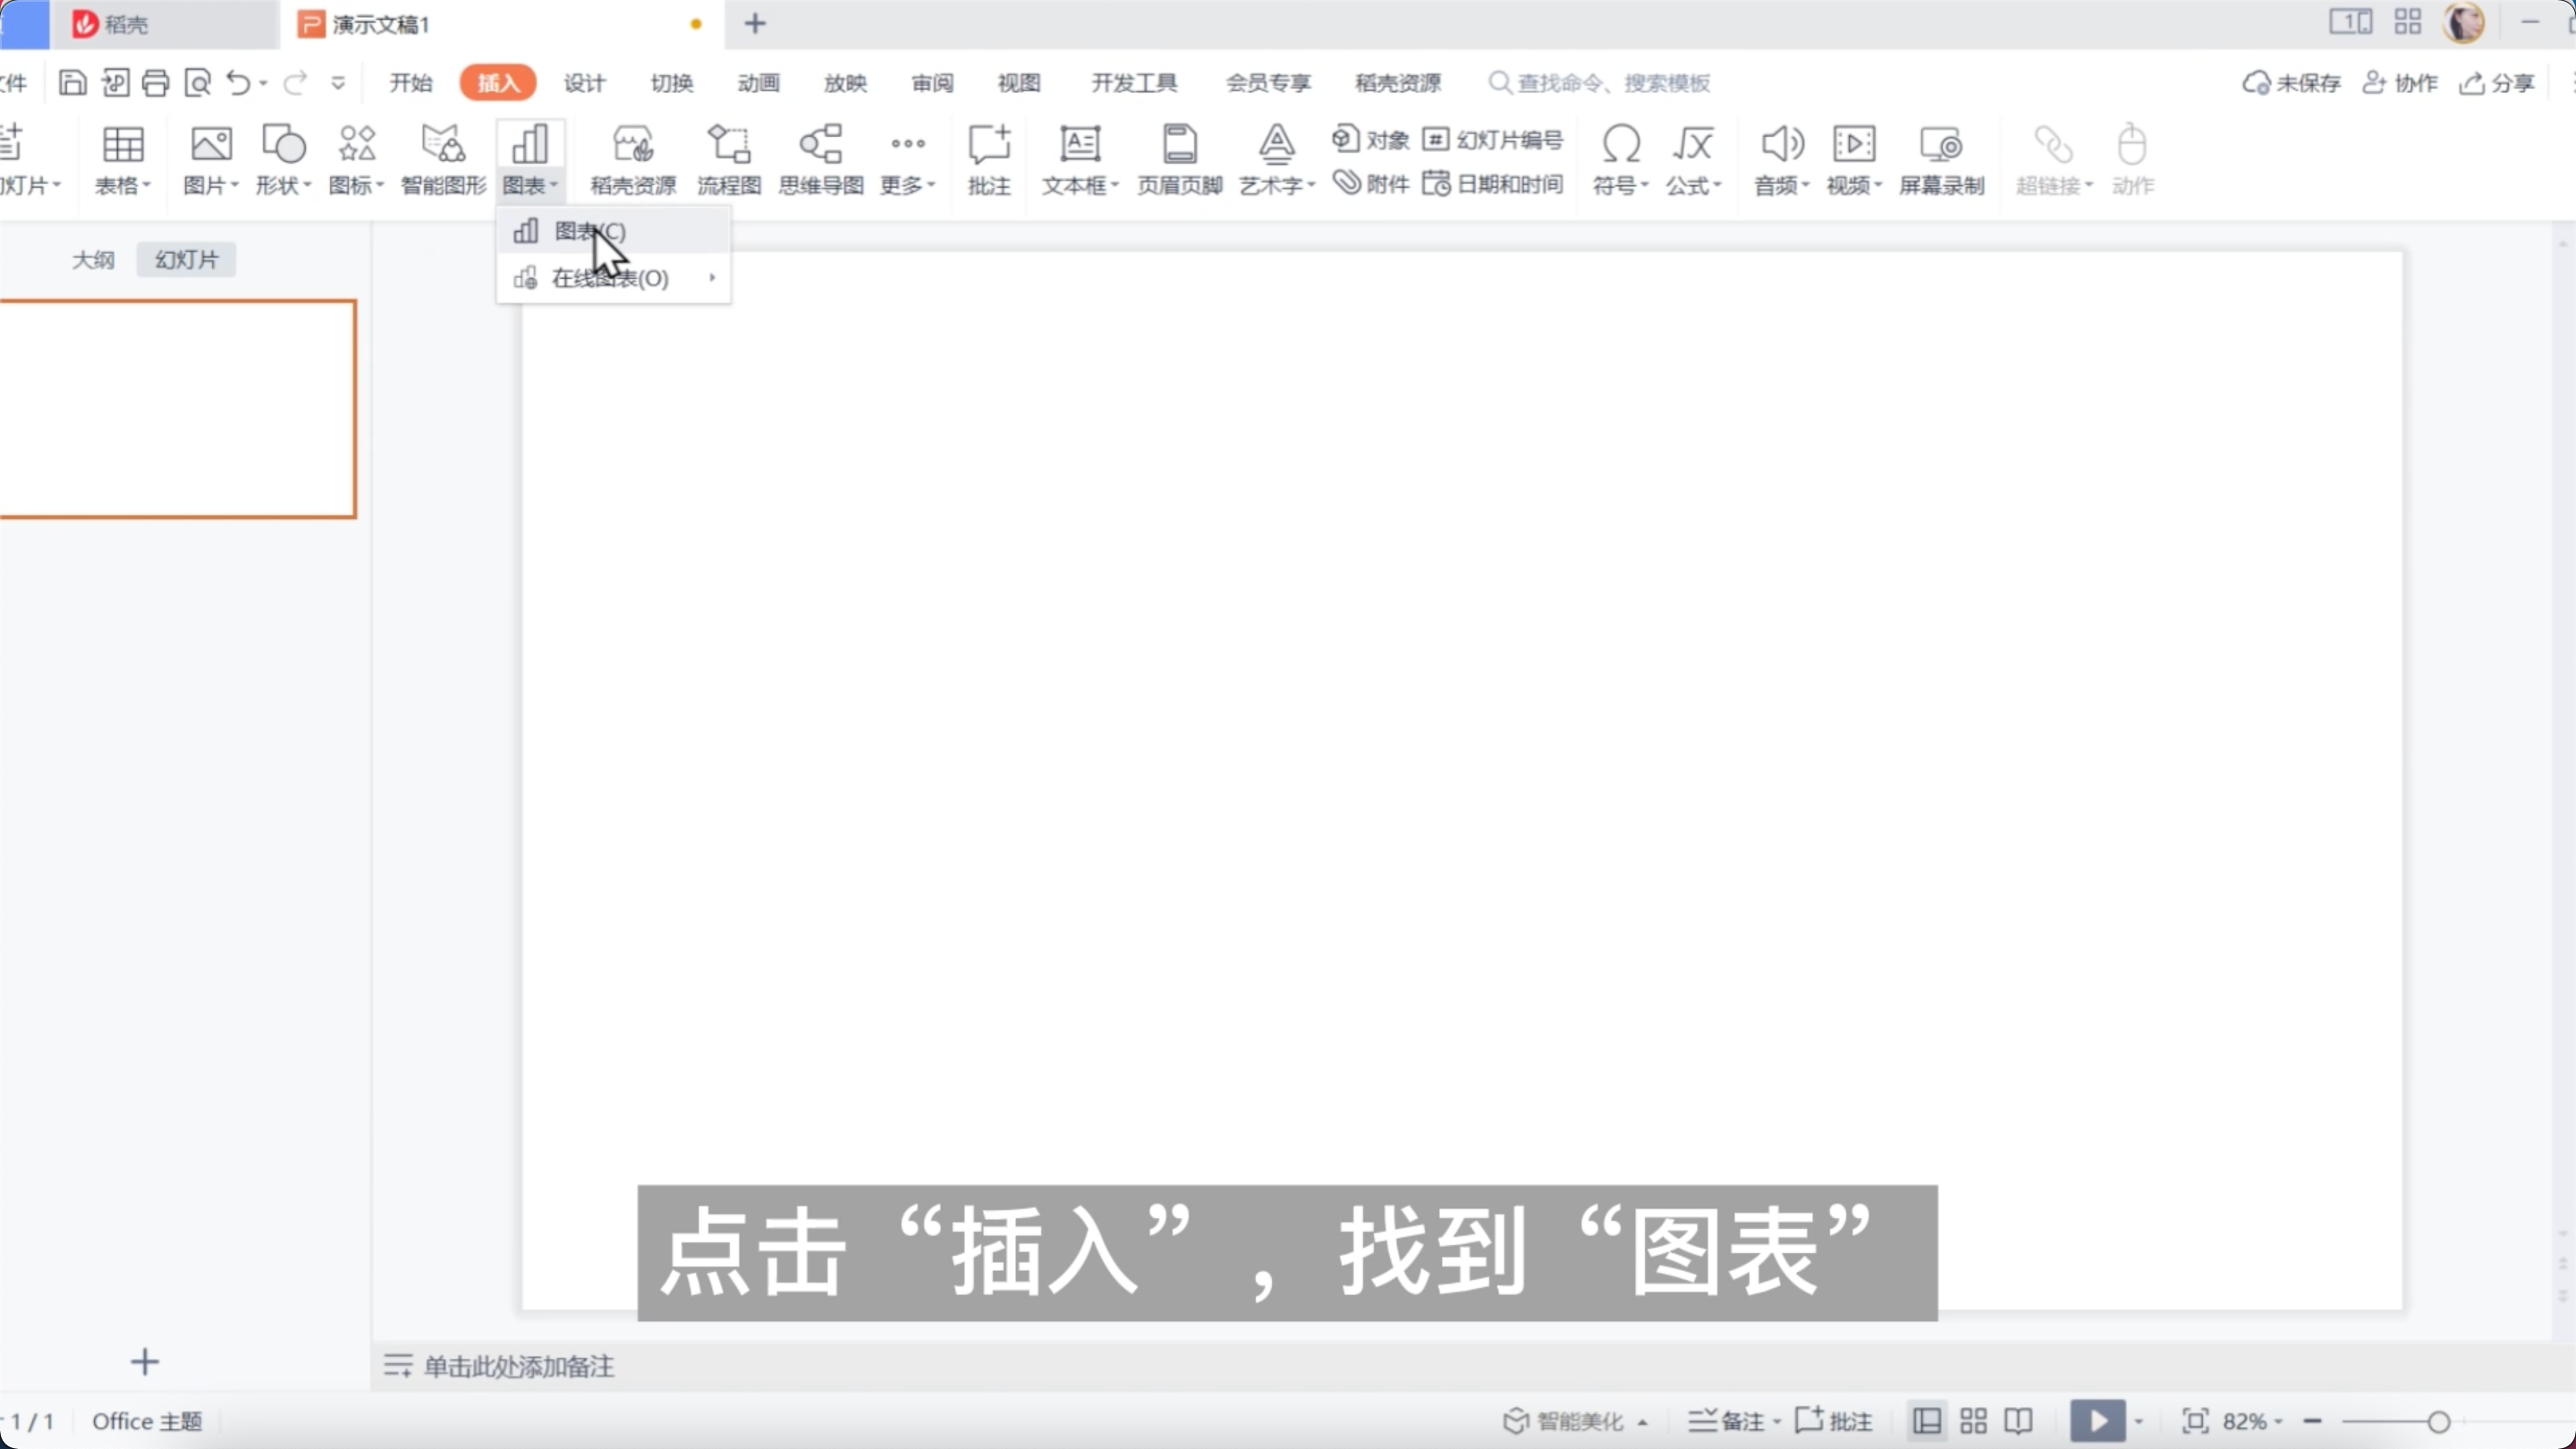Expand the slideshow play options arrow
Screen dimensions: 2576x1449
pos(2139,1421)
